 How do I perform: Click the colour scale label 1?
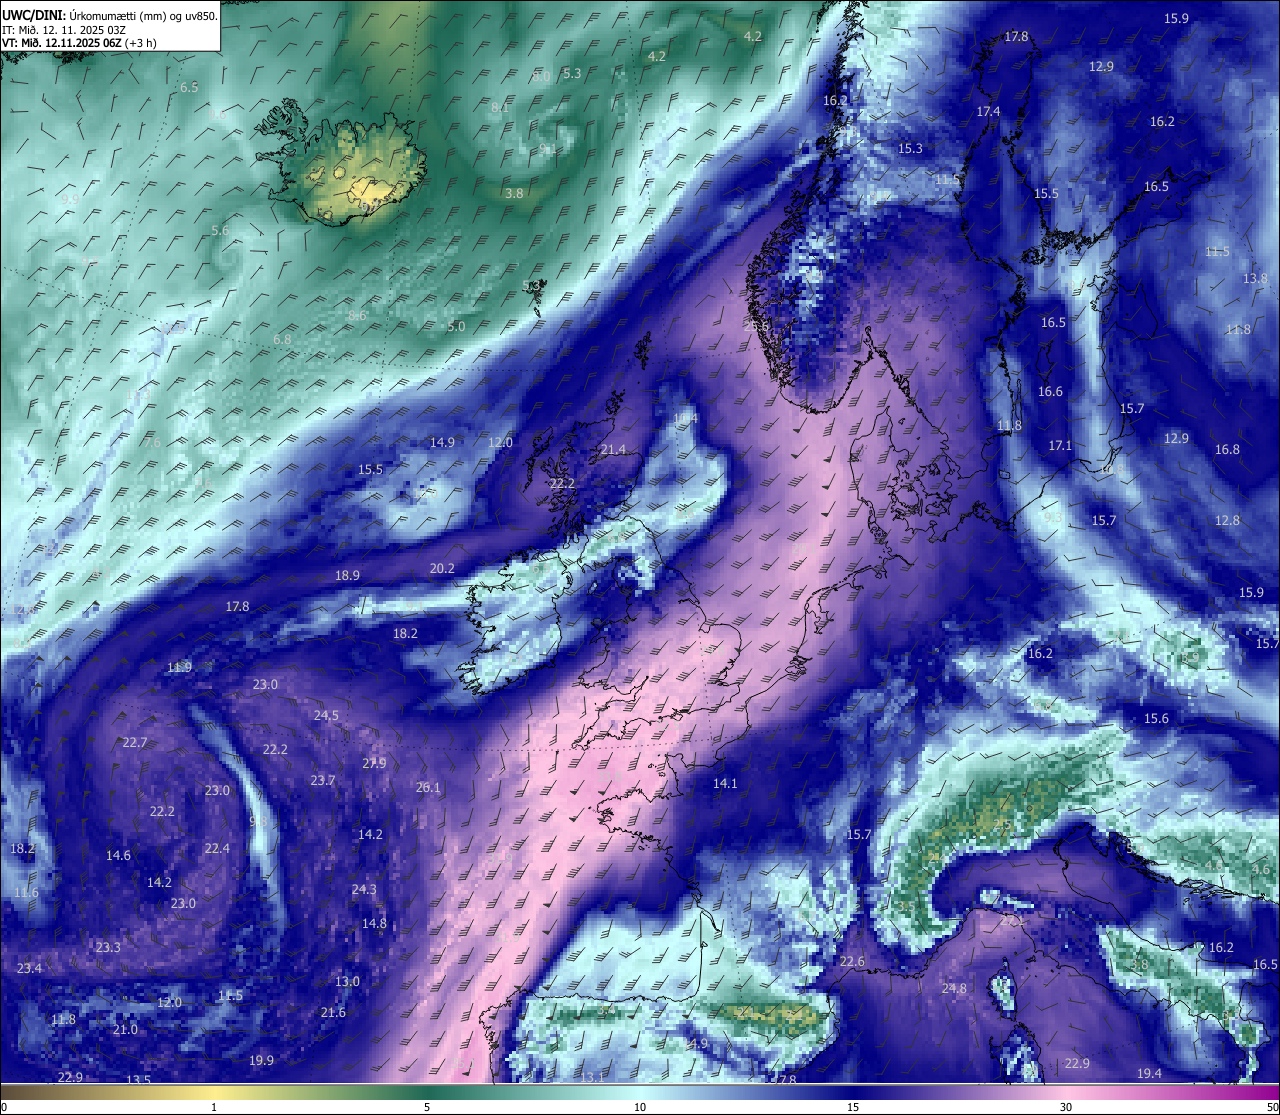213,1107
